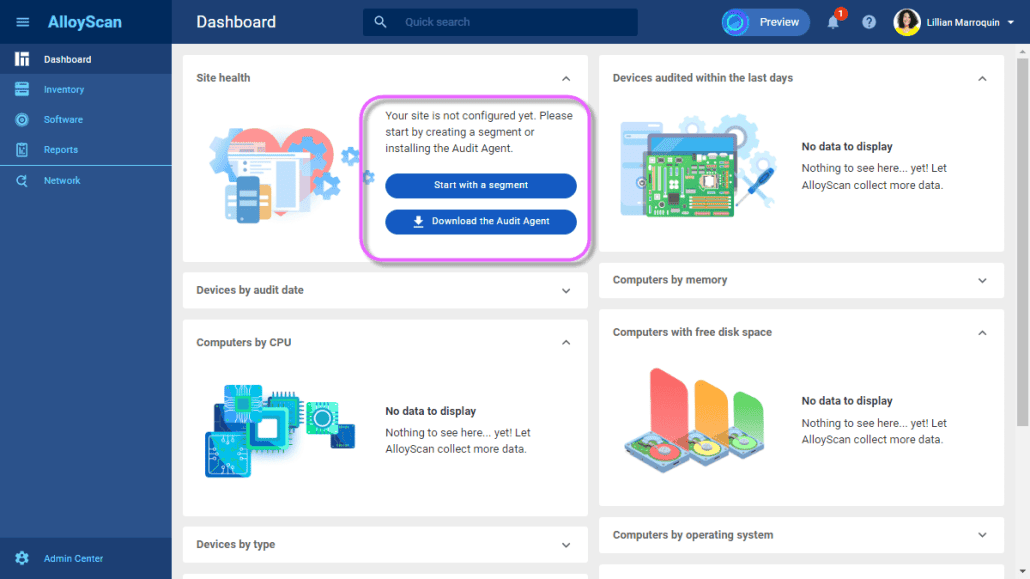Go to Inventory menu item
1030x579 pixels.
point(86,89)
